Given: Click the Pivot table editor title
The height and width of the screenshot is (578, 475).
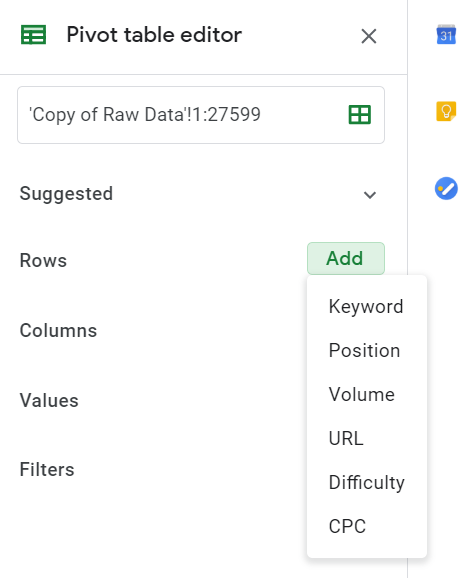Looking at the screenshot, I should (x=154, y=35).
